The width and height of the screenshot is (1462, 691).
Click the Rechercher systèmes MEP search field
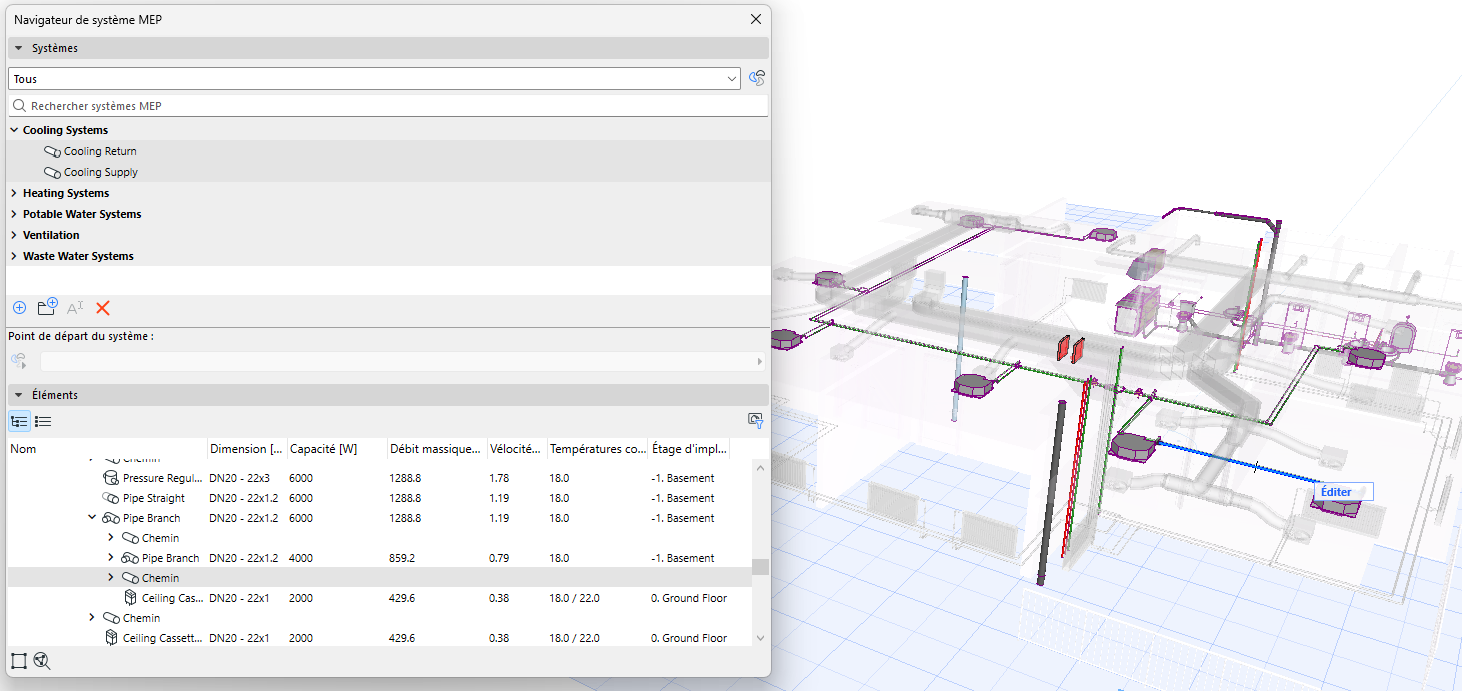pos(388,105)
